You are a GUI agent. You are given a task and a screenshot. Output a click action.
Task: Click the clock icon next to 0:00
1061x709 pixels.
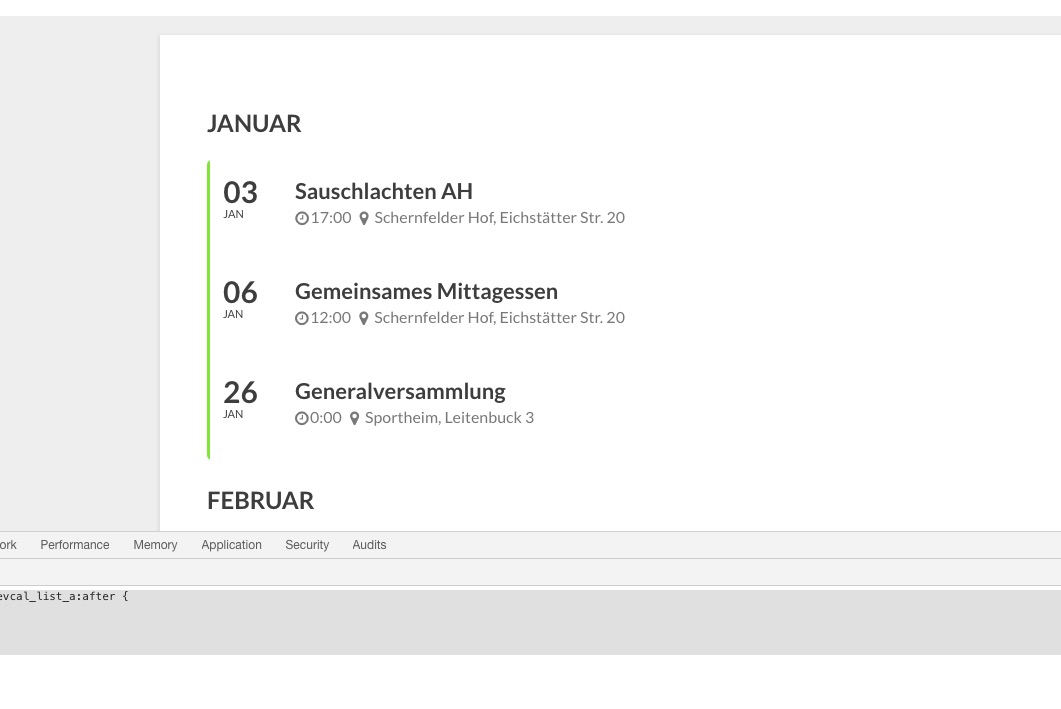302,419
